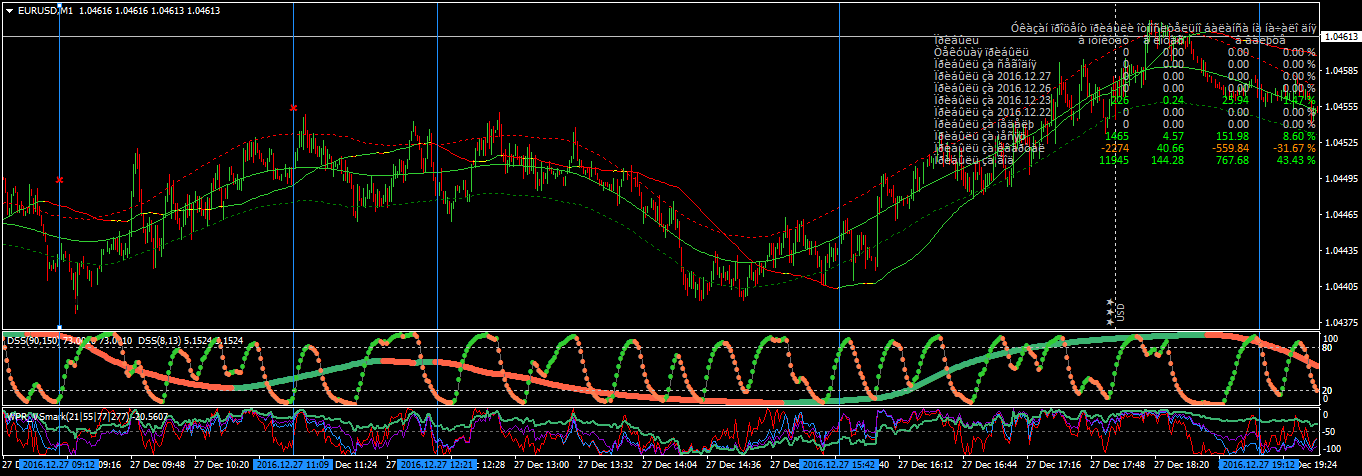The height and width of the screenshot is (476, 1362).
Task: Click the red star marker near 11:09
Action: (x=293, y=107)
